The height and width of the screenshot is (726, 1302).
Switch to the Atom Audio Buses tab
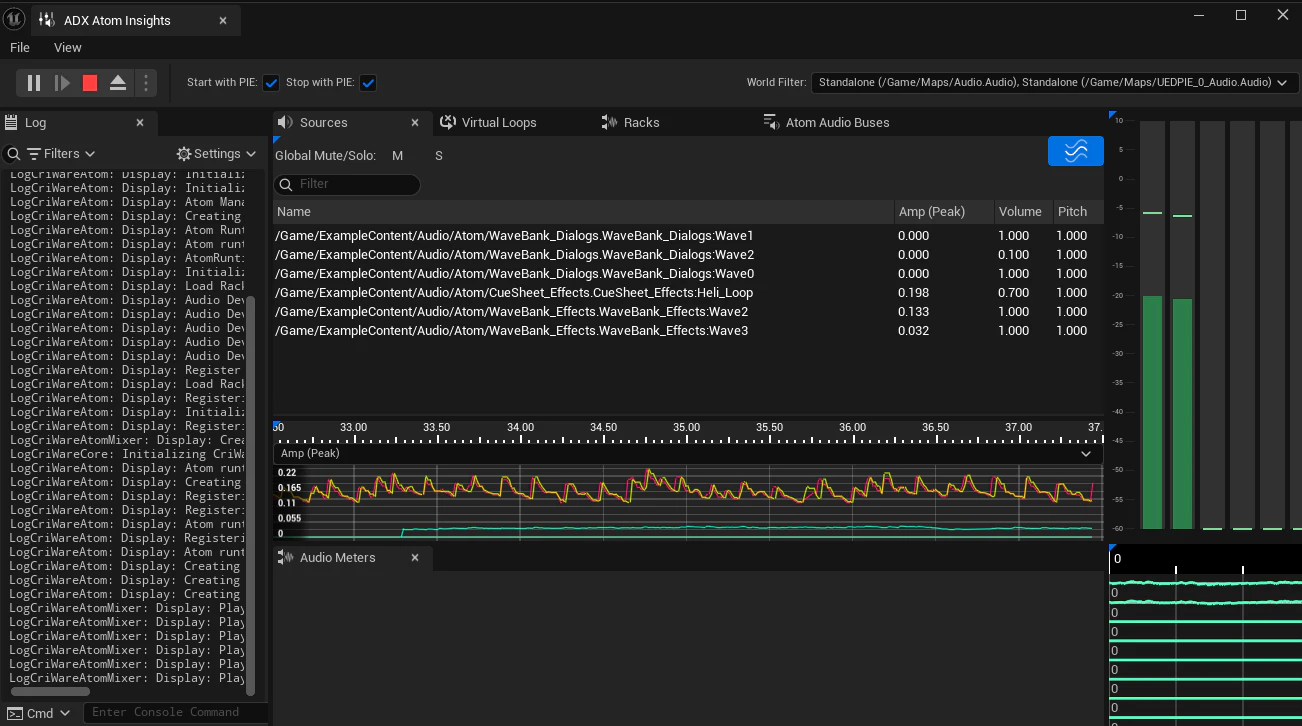point(826,122)
